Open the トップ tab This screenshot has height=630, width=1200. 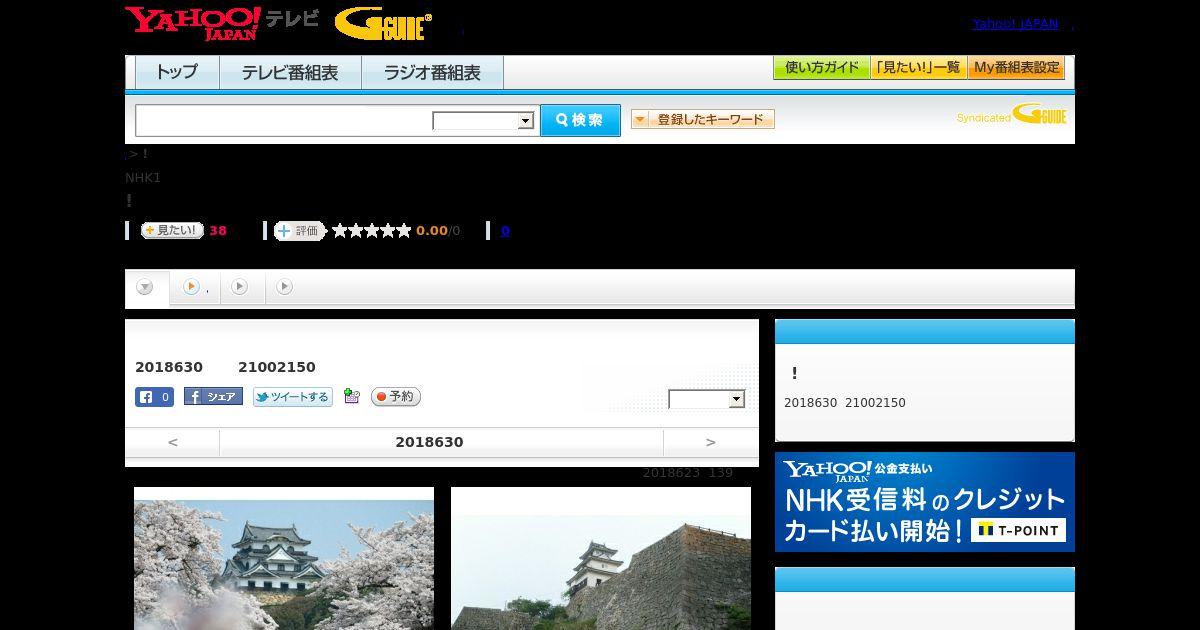point(177,72)
